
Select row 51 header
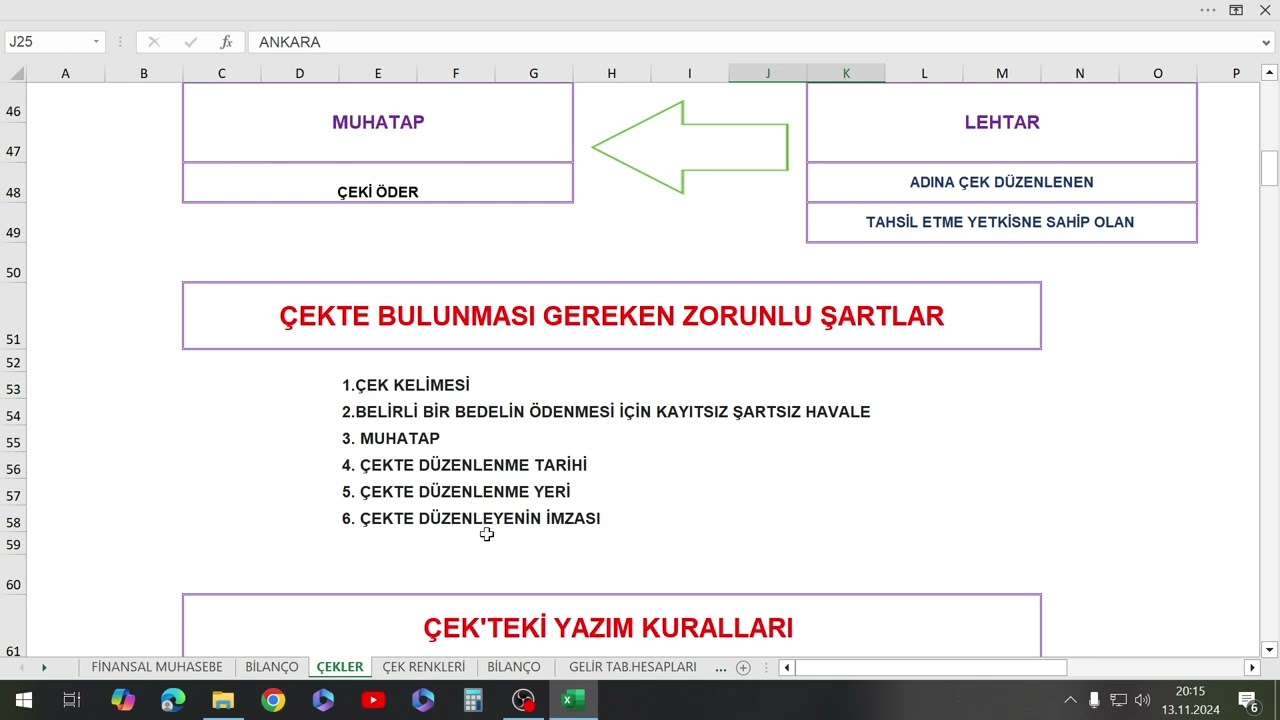pos(13,318)
